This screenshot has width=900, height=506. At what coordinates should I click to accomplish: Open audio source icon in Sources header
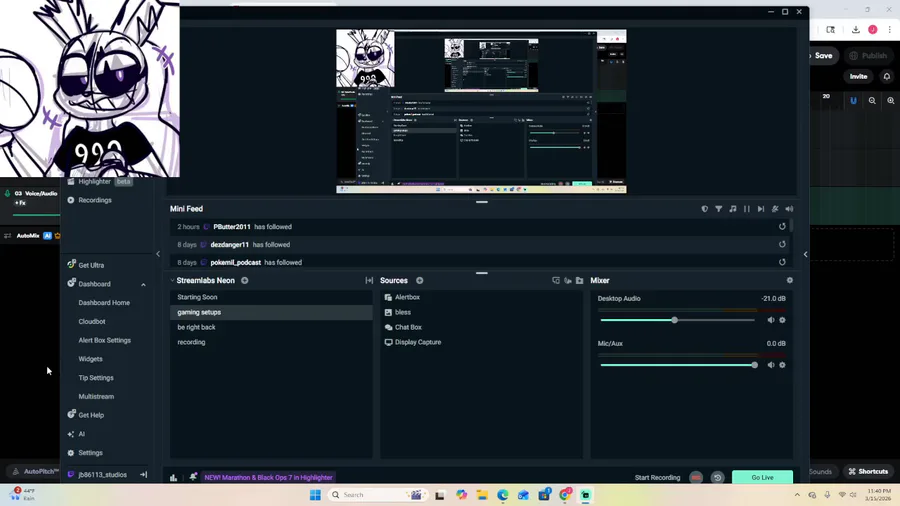pos(568,281)
